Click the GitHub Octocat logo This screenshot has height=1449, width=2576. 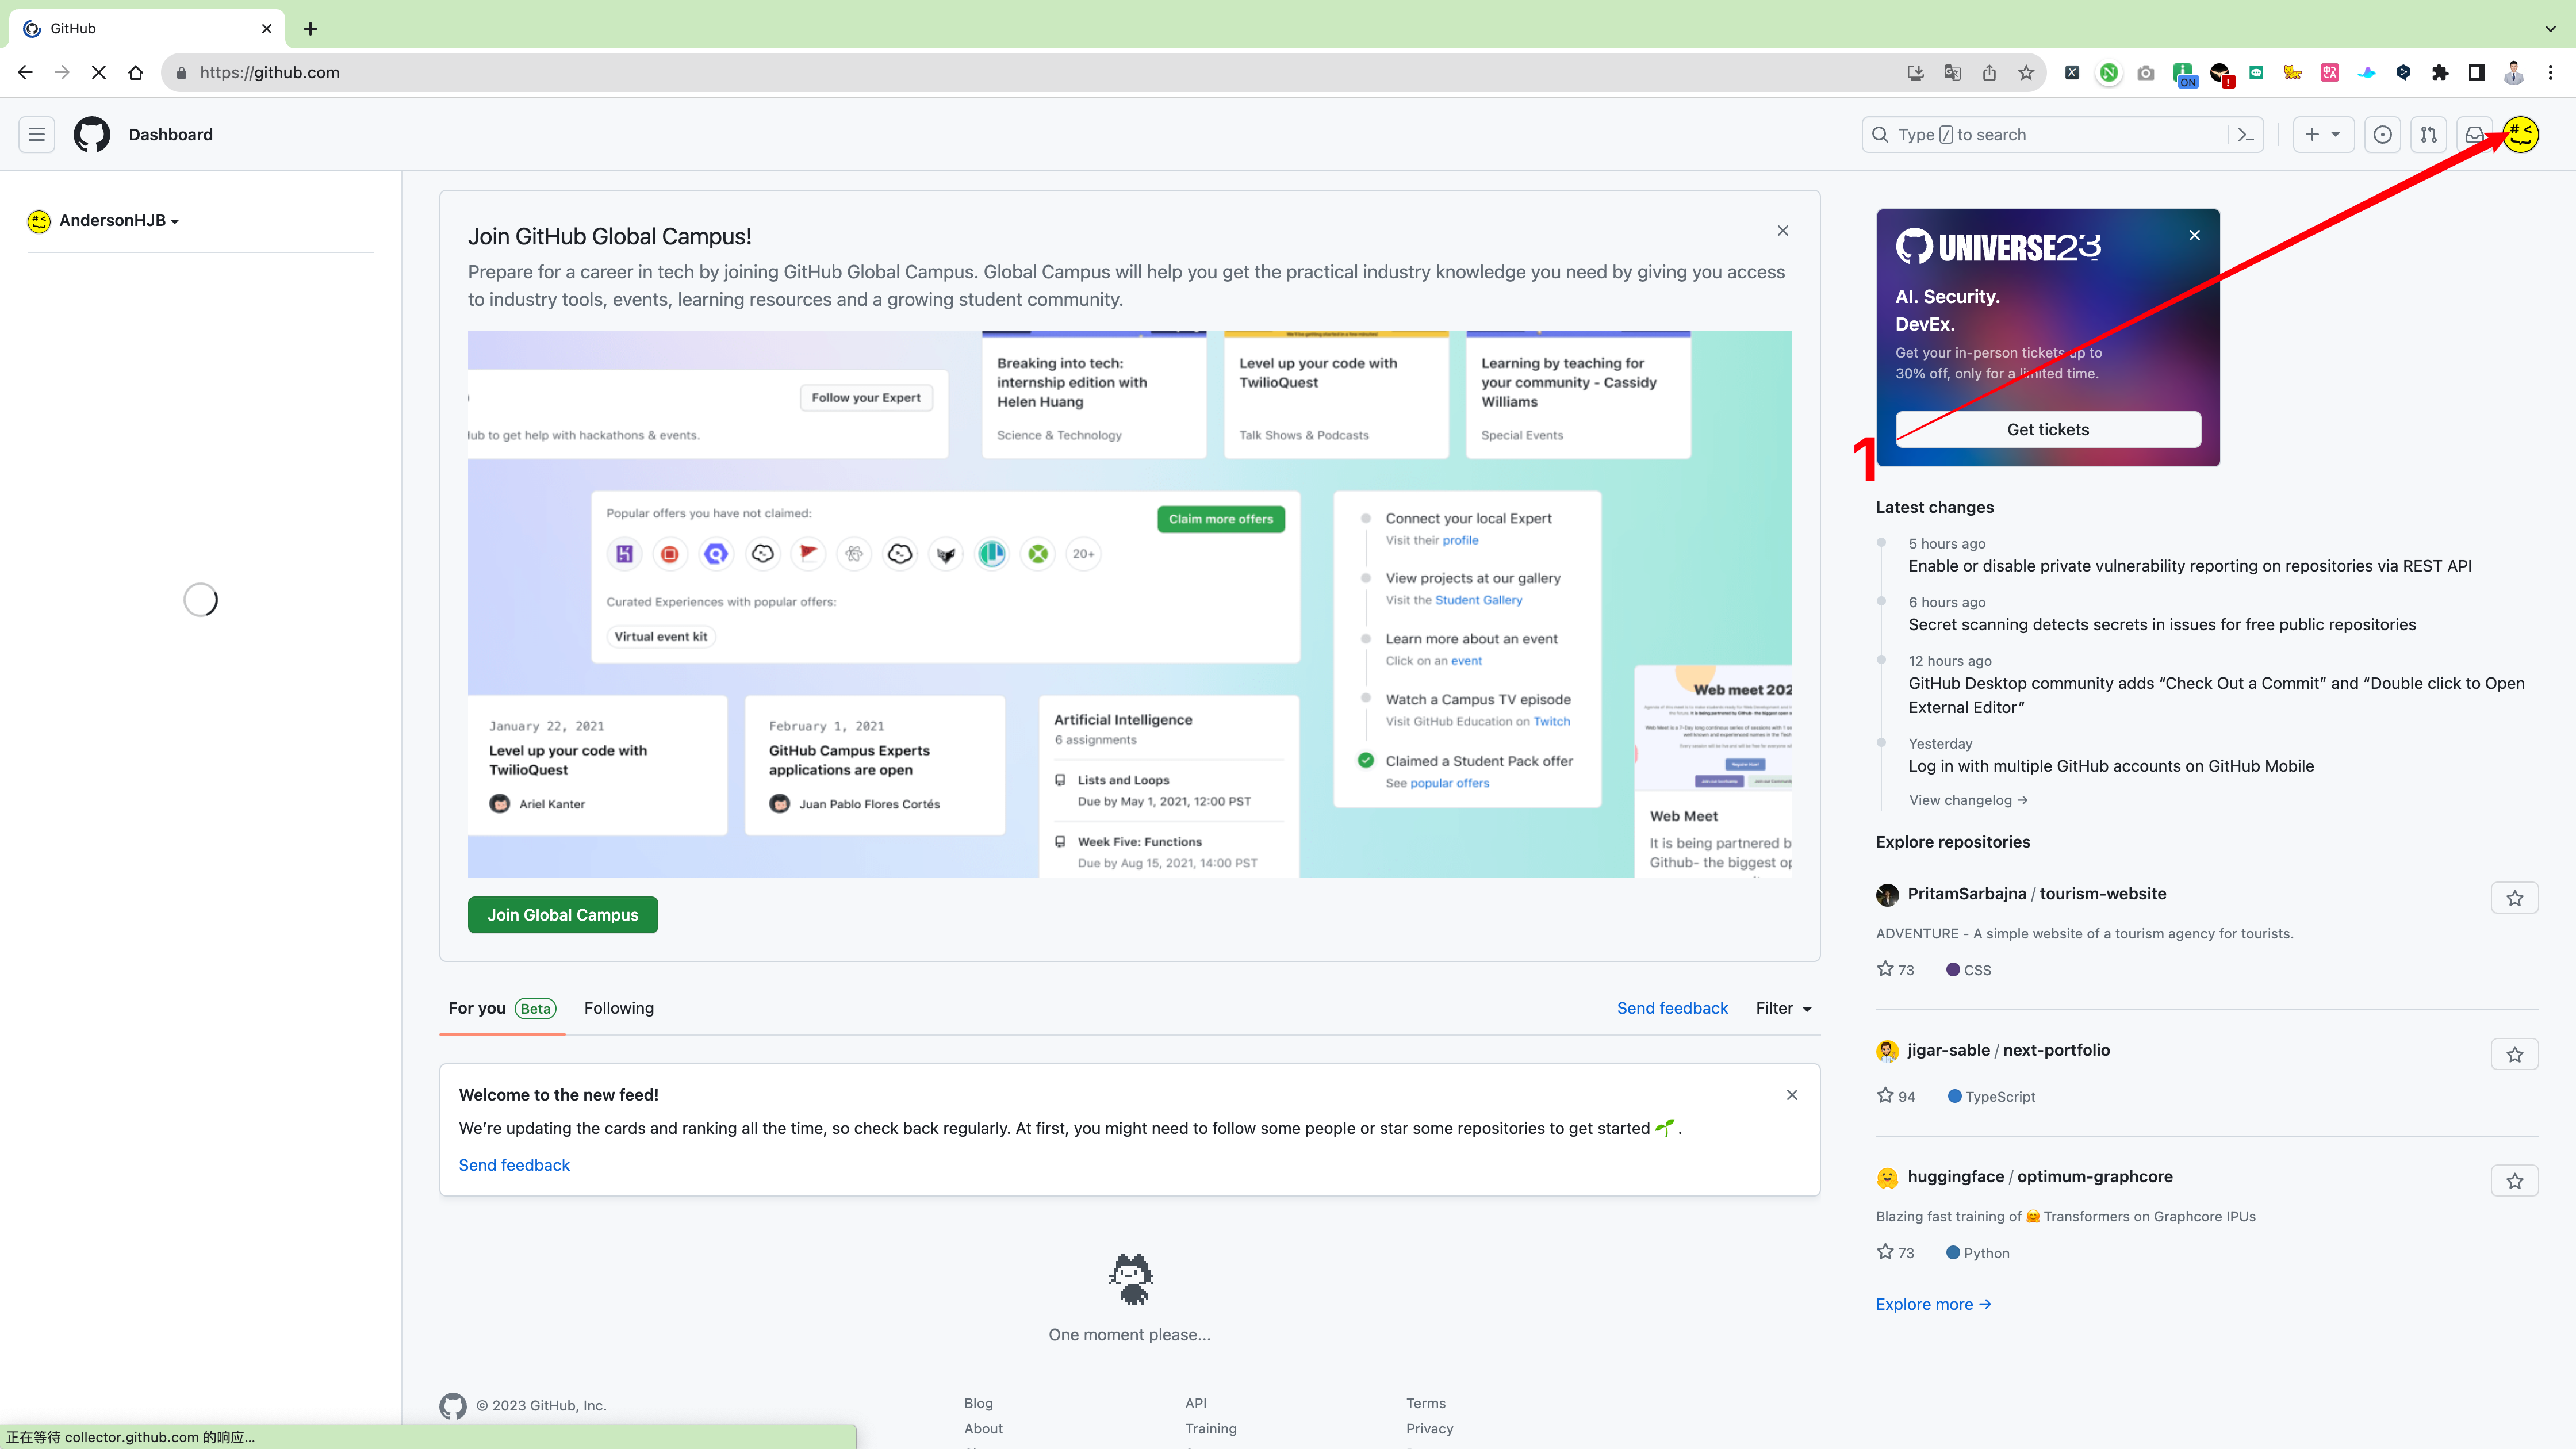[92, 134]
